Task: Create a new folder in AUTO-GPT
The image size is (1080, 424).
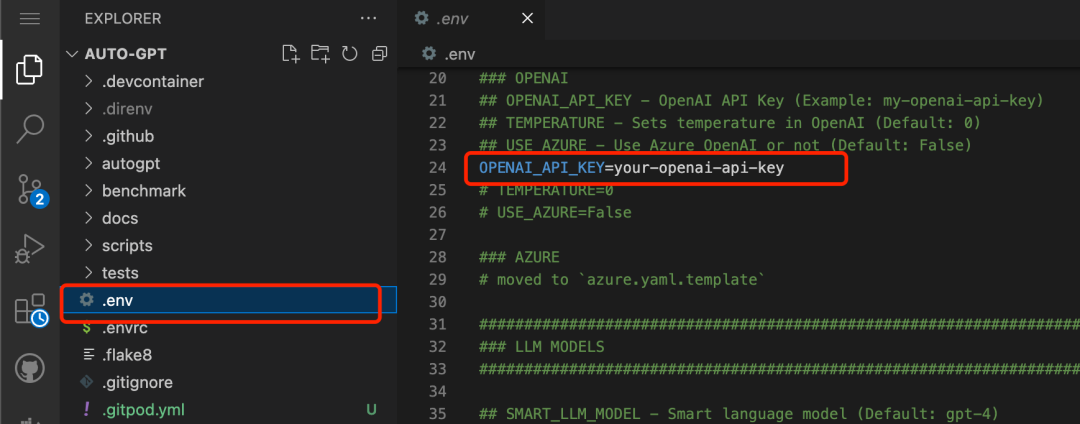Action: click(x=320, y=54)
